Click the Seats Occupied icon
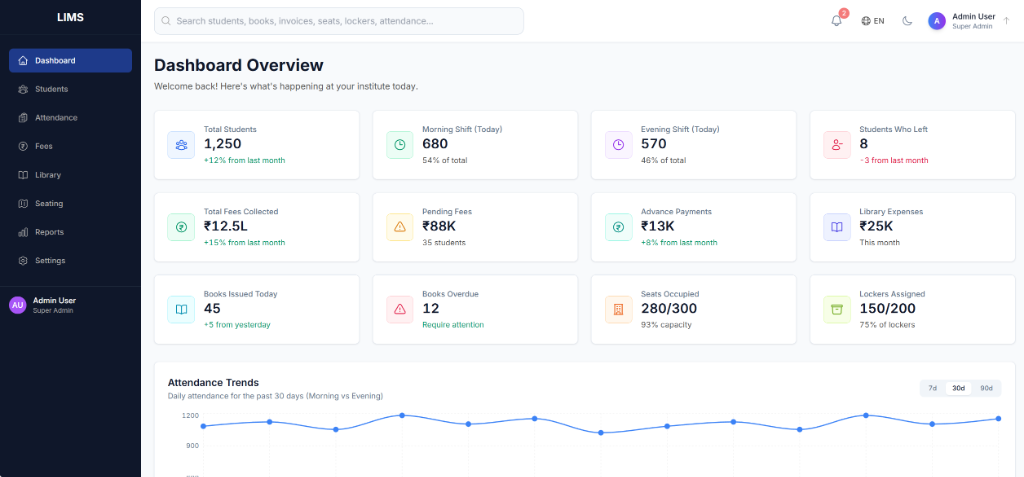The height and width of the screenshot is (477, 1024). pos(618,309)
